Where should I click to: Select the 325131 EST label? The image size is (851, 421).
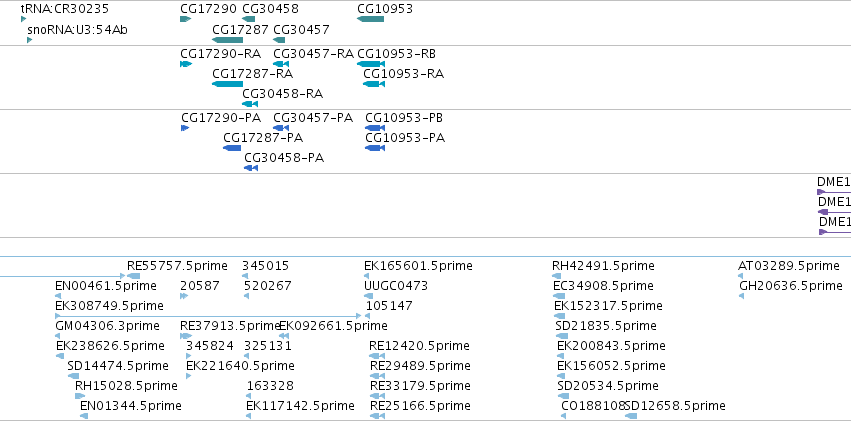(268, 346)
